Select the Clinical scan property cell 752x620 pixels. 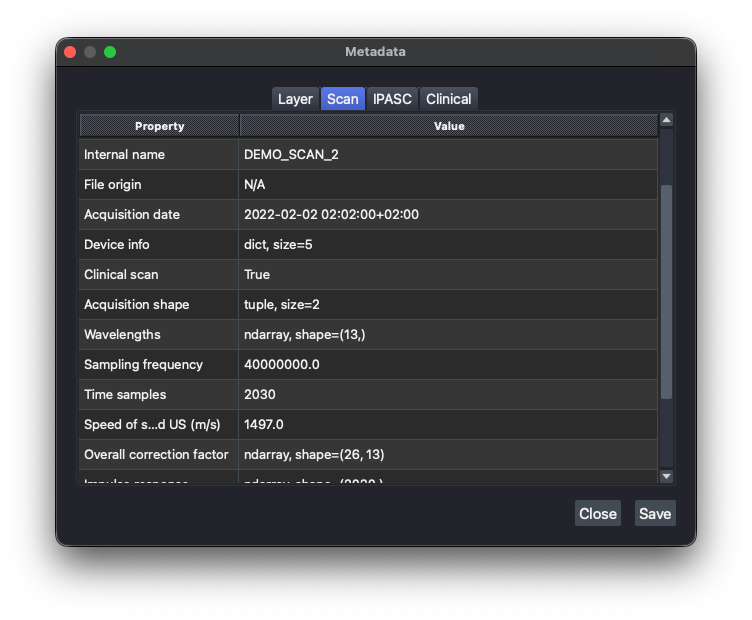159,274
